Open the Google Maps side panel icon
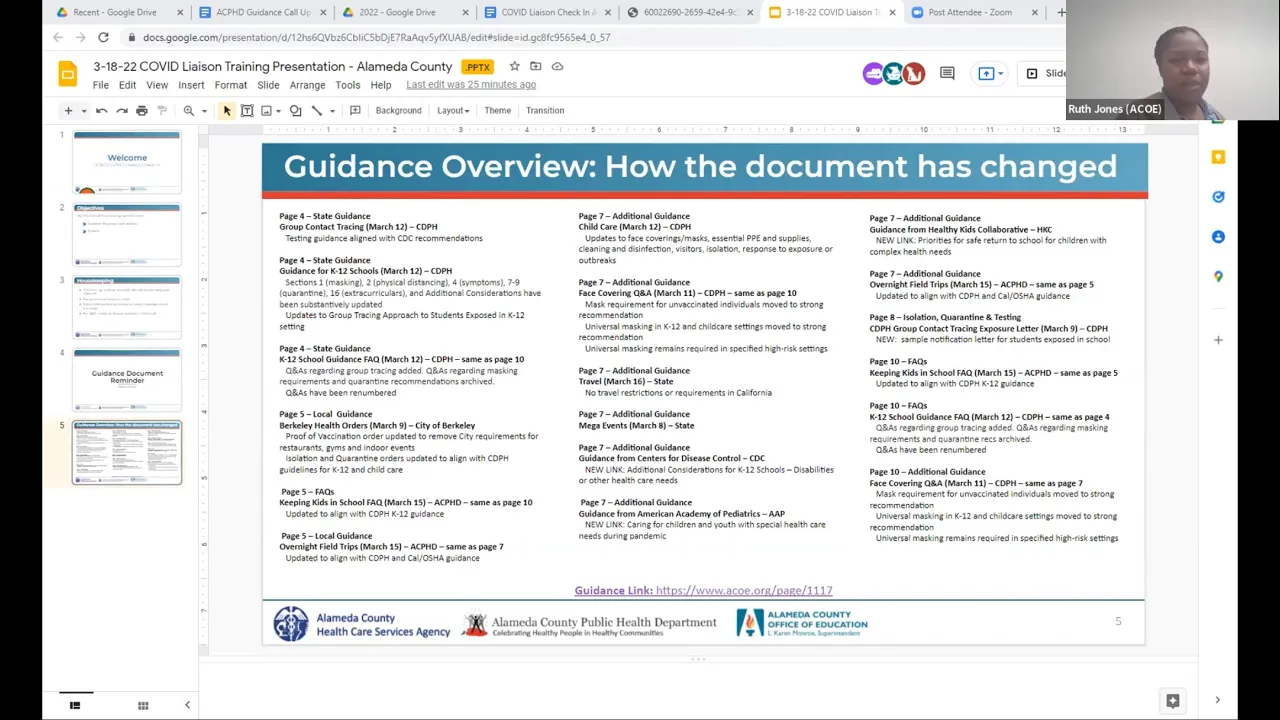The image size is (1280, 720). 1218,277
